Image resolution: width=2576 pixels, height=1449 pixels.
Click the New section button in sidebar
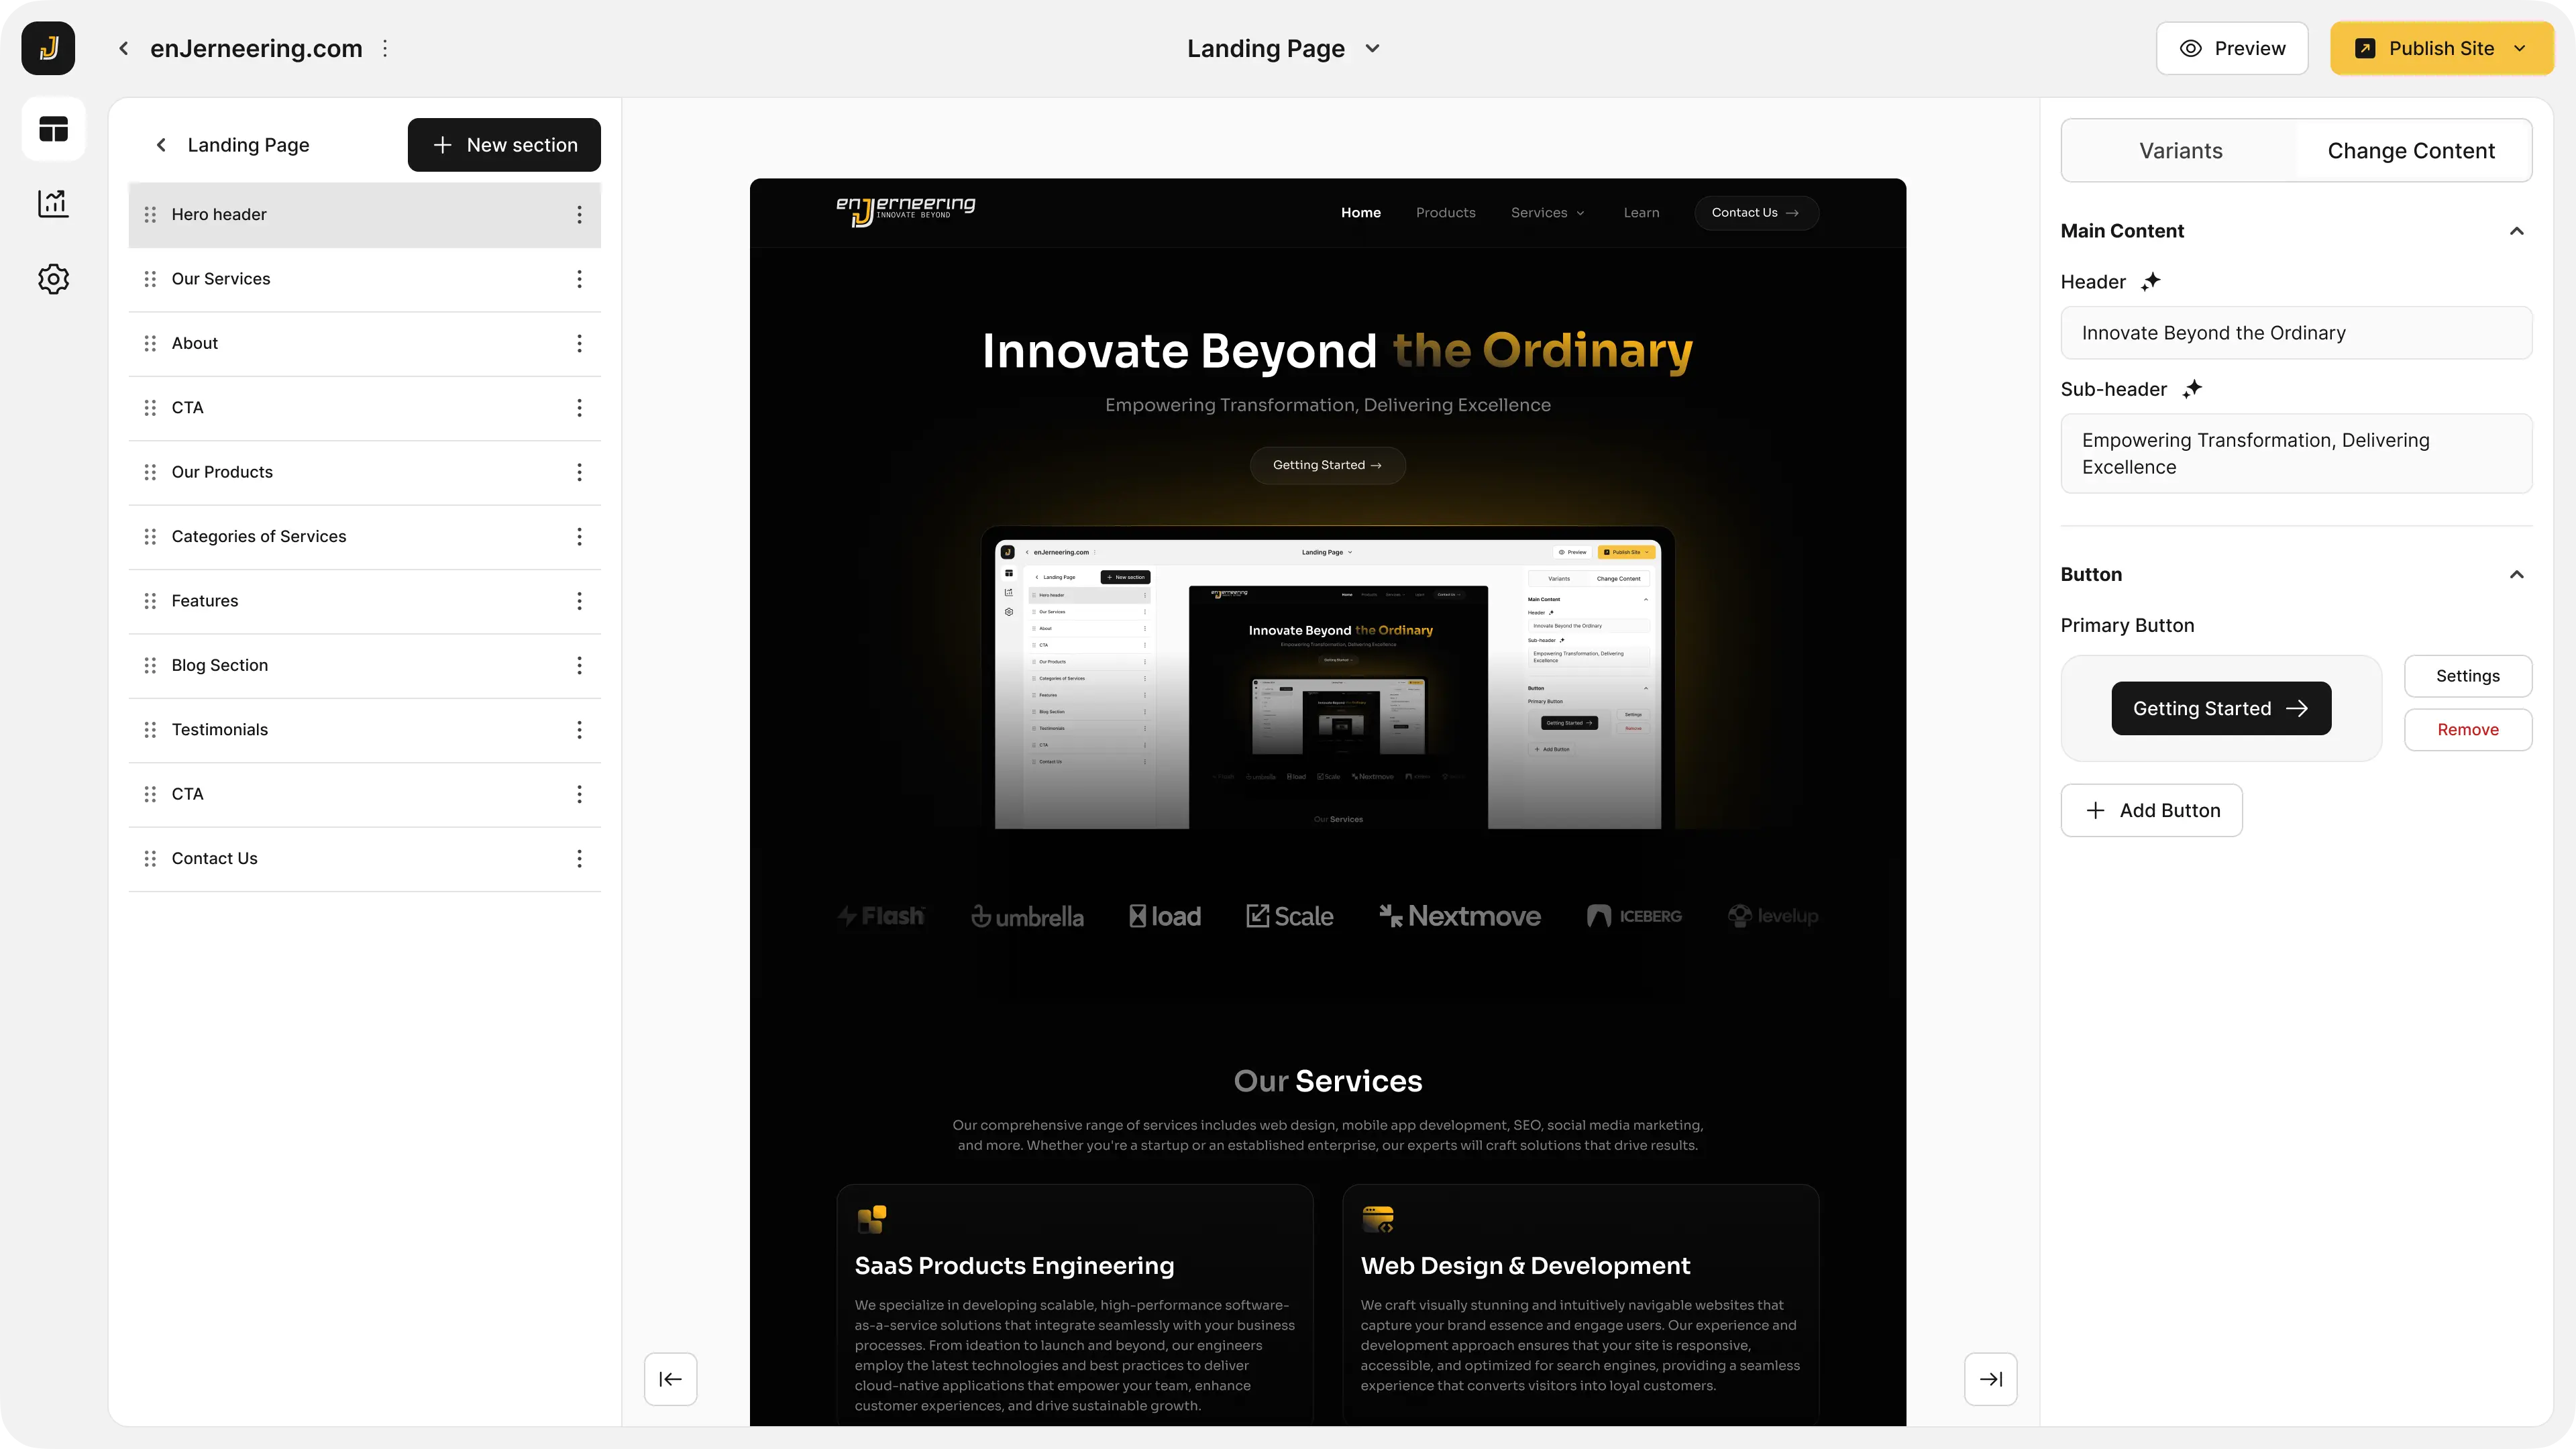[502, 144]
